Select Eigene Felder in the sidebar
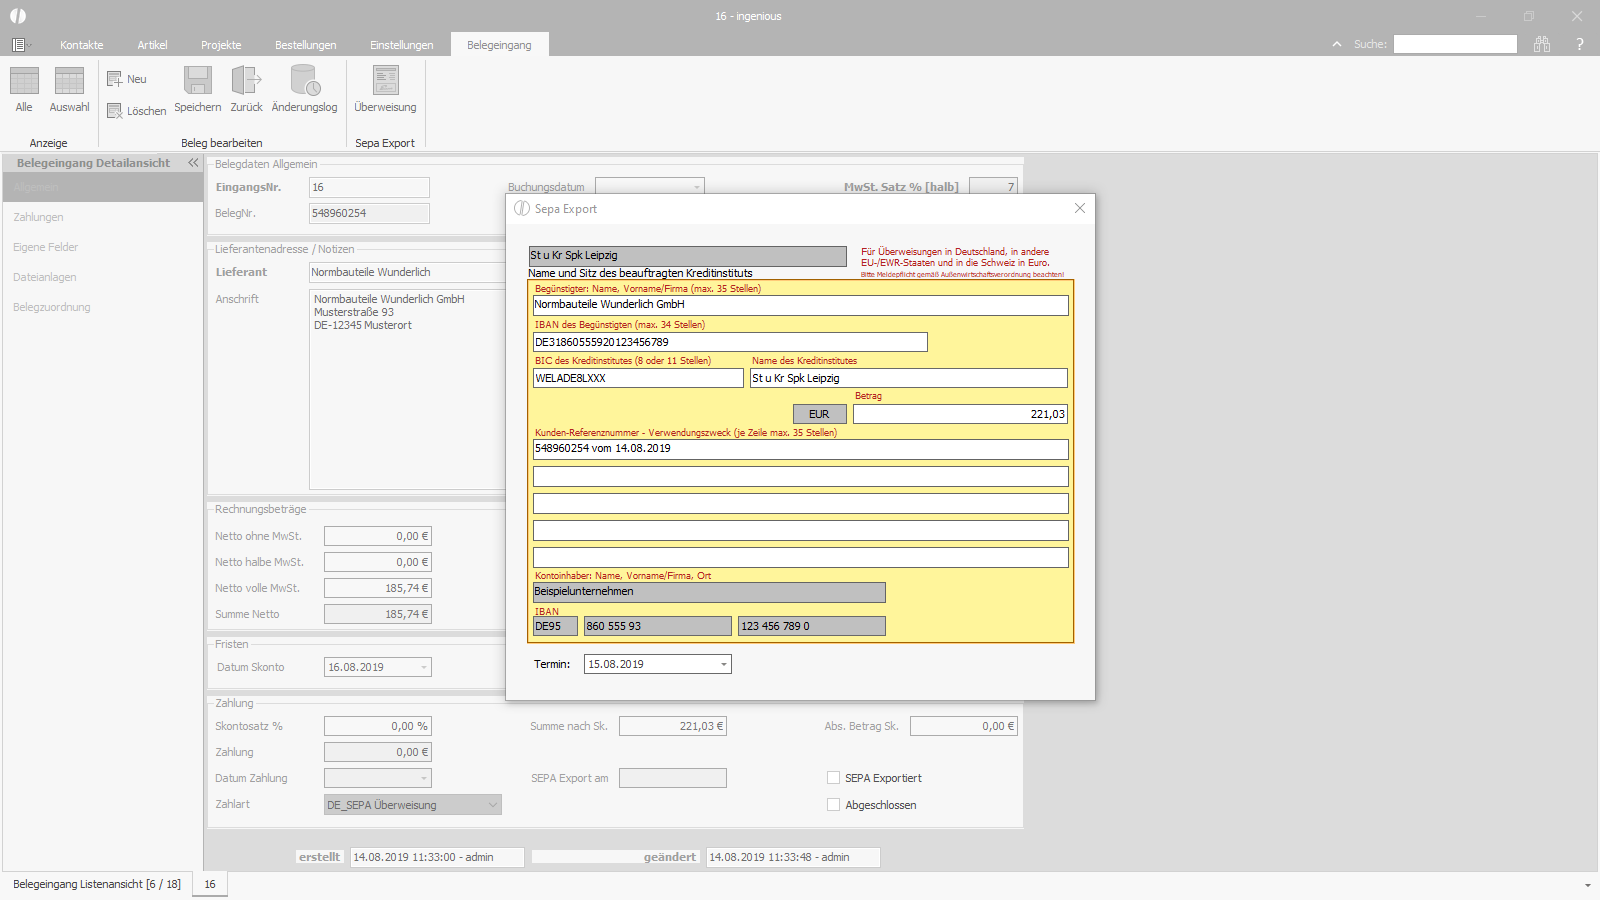The width and height of the screenshot is (1600, 900). 103,247
